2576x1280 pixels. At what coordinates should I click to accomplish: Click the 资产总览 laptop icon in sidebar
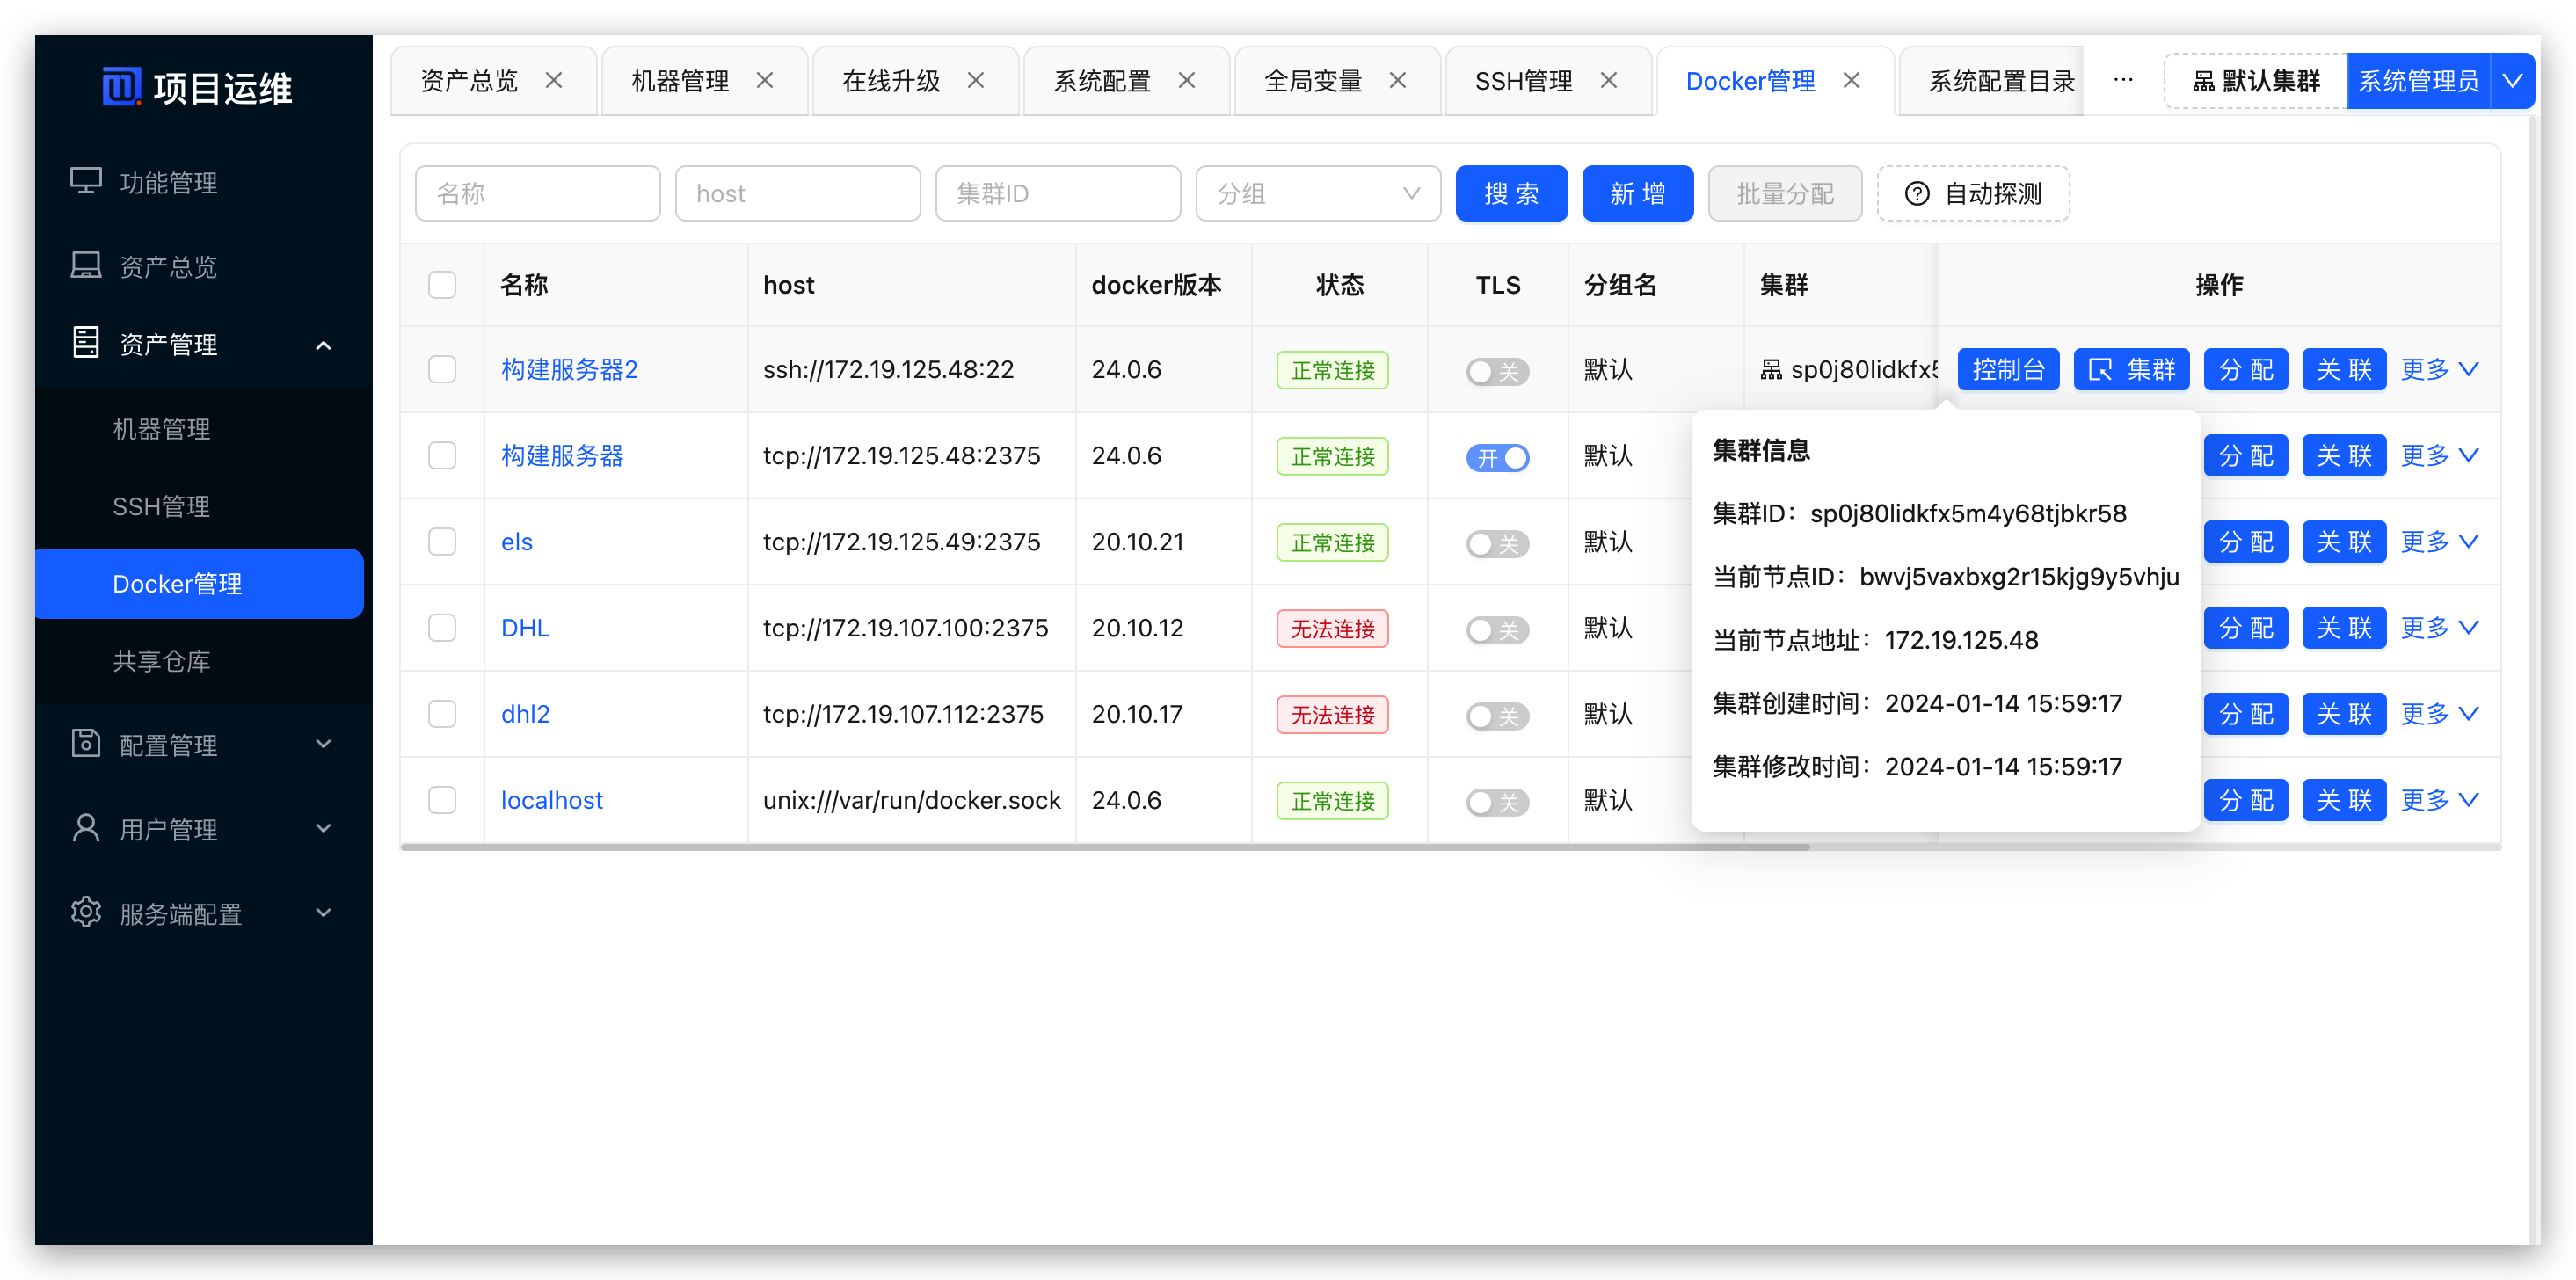86,265
